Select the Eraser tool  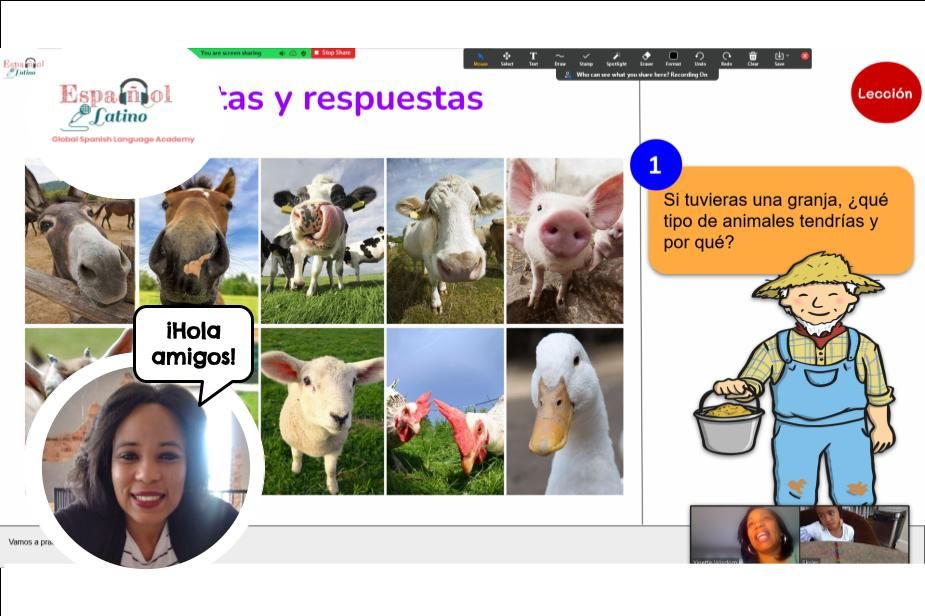click(x=646, y=58)
